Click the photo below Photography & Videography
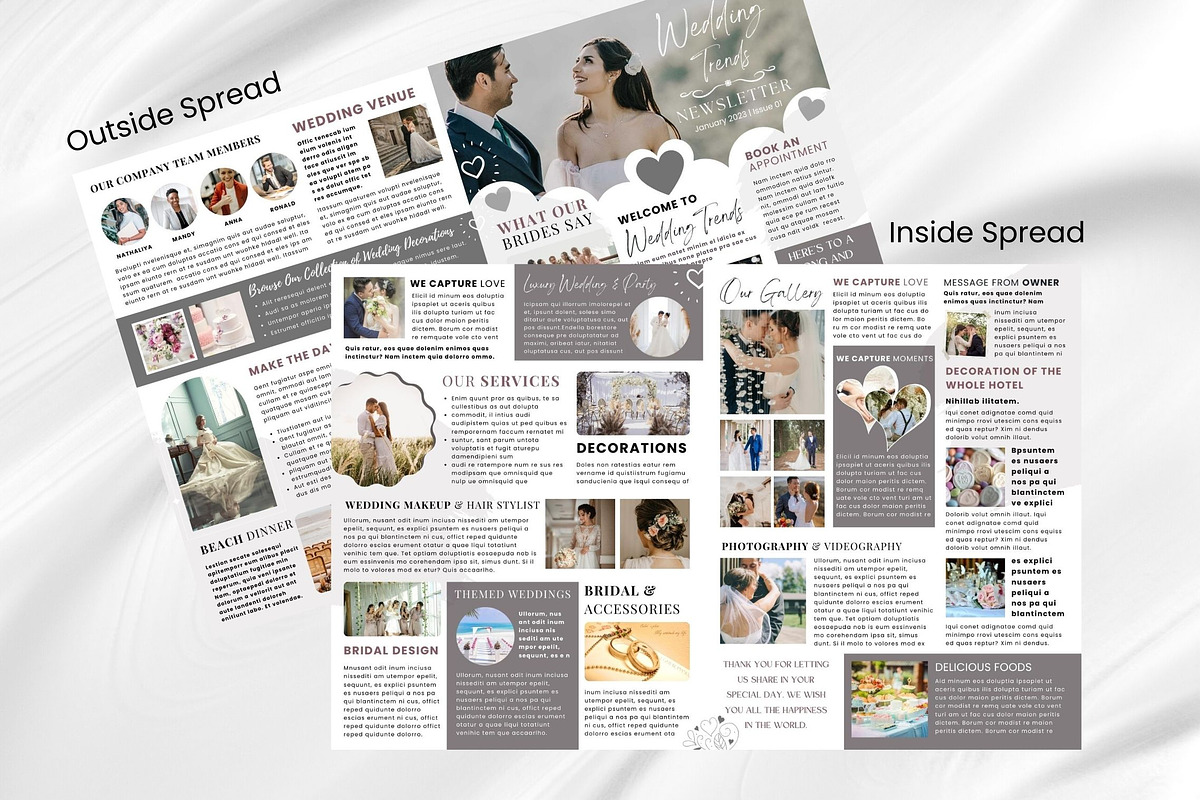Viewport: 1200px width, 800px height. click(763, 599)
